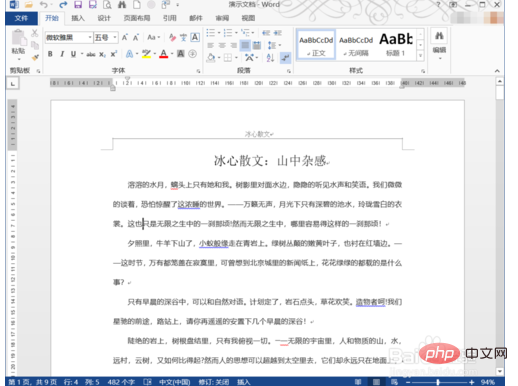
Task: Open the phonetic guide (文) tool
Action: (x=183, y=37)
